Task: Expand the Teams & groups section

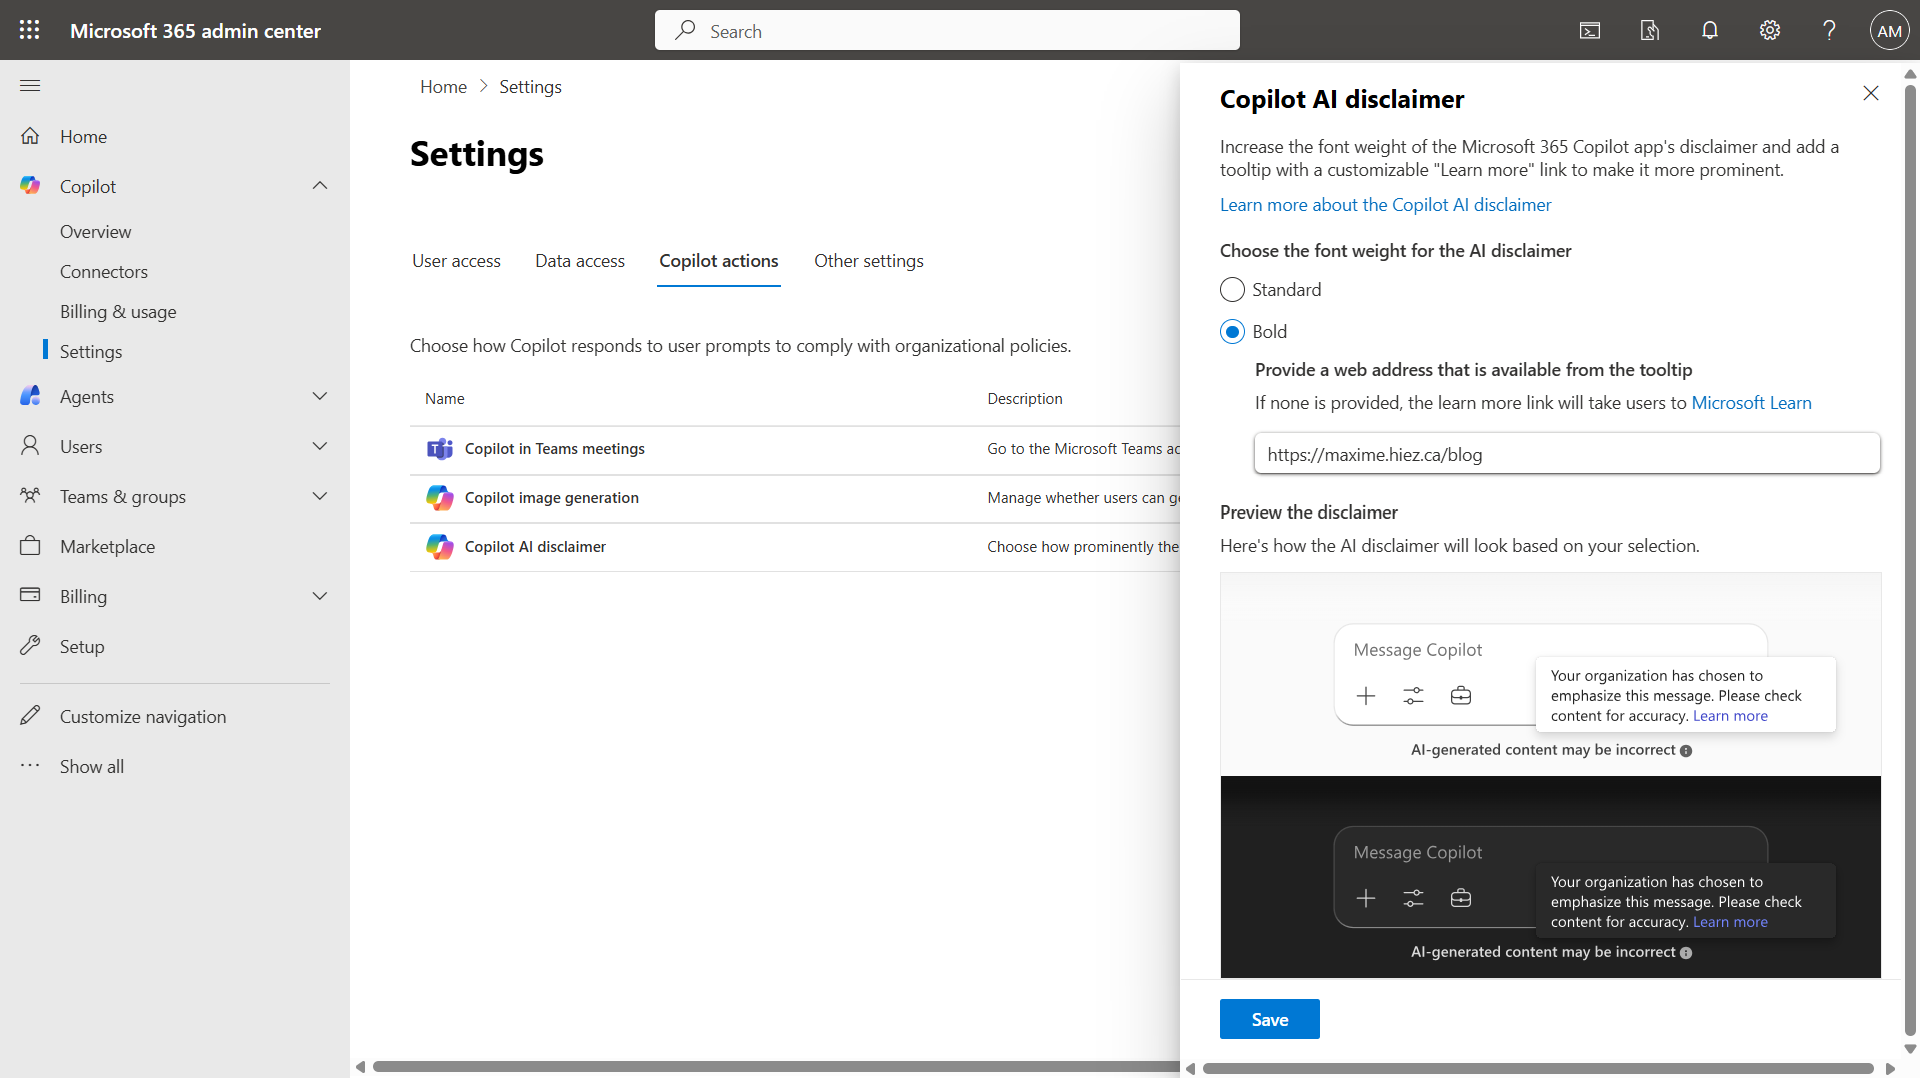Action: (x=320, y=497)
